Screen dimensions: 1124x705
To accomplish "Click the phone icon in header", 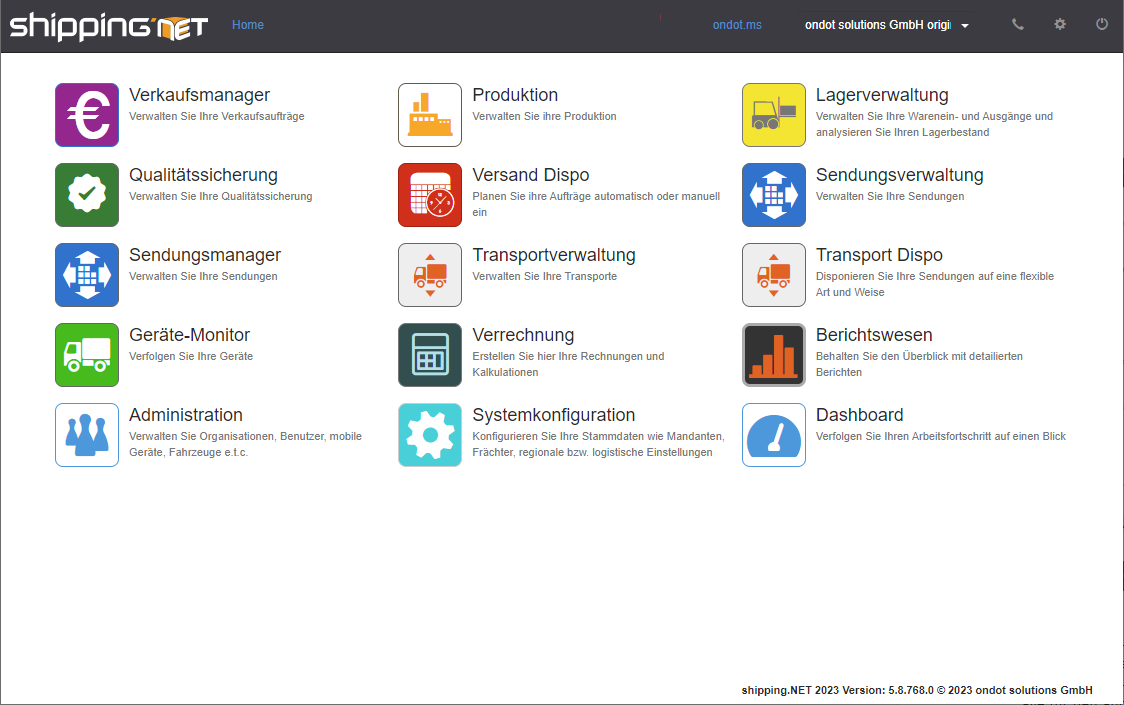I will click(x=1018, y=25).
